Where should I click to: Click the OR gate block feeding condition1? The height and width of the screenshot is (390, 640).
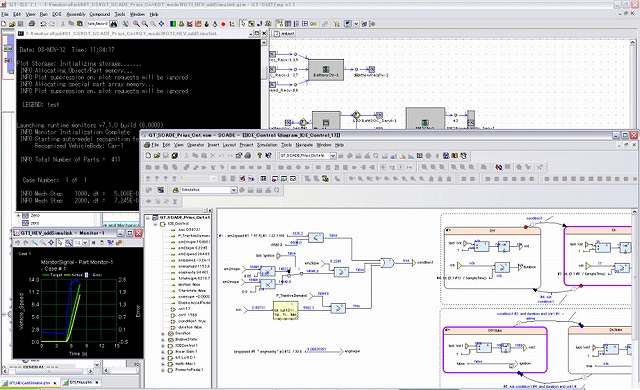387,262
